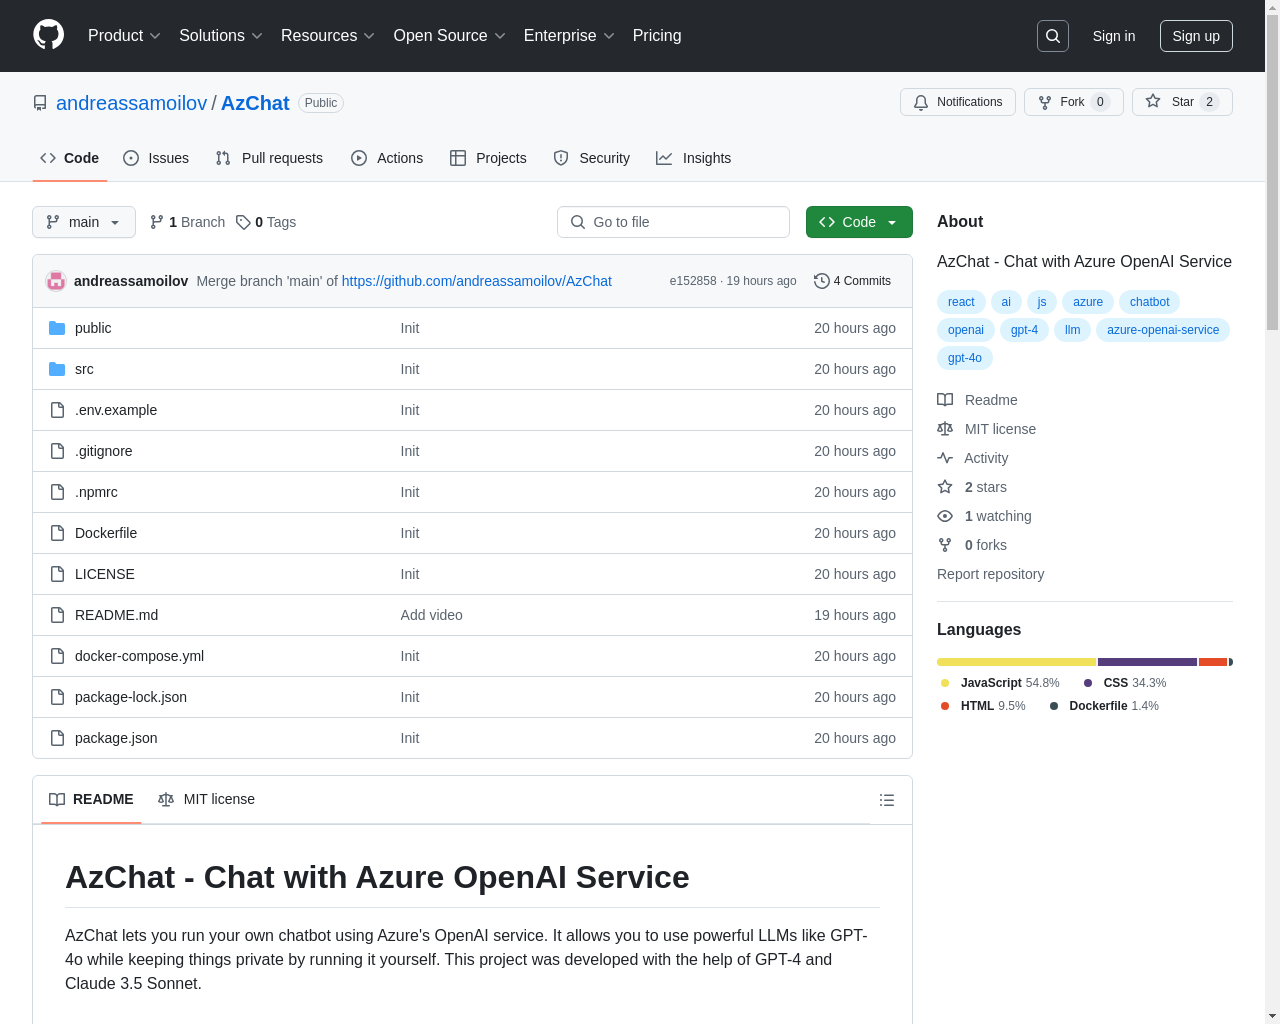Open README.md file name

[116, 615]
